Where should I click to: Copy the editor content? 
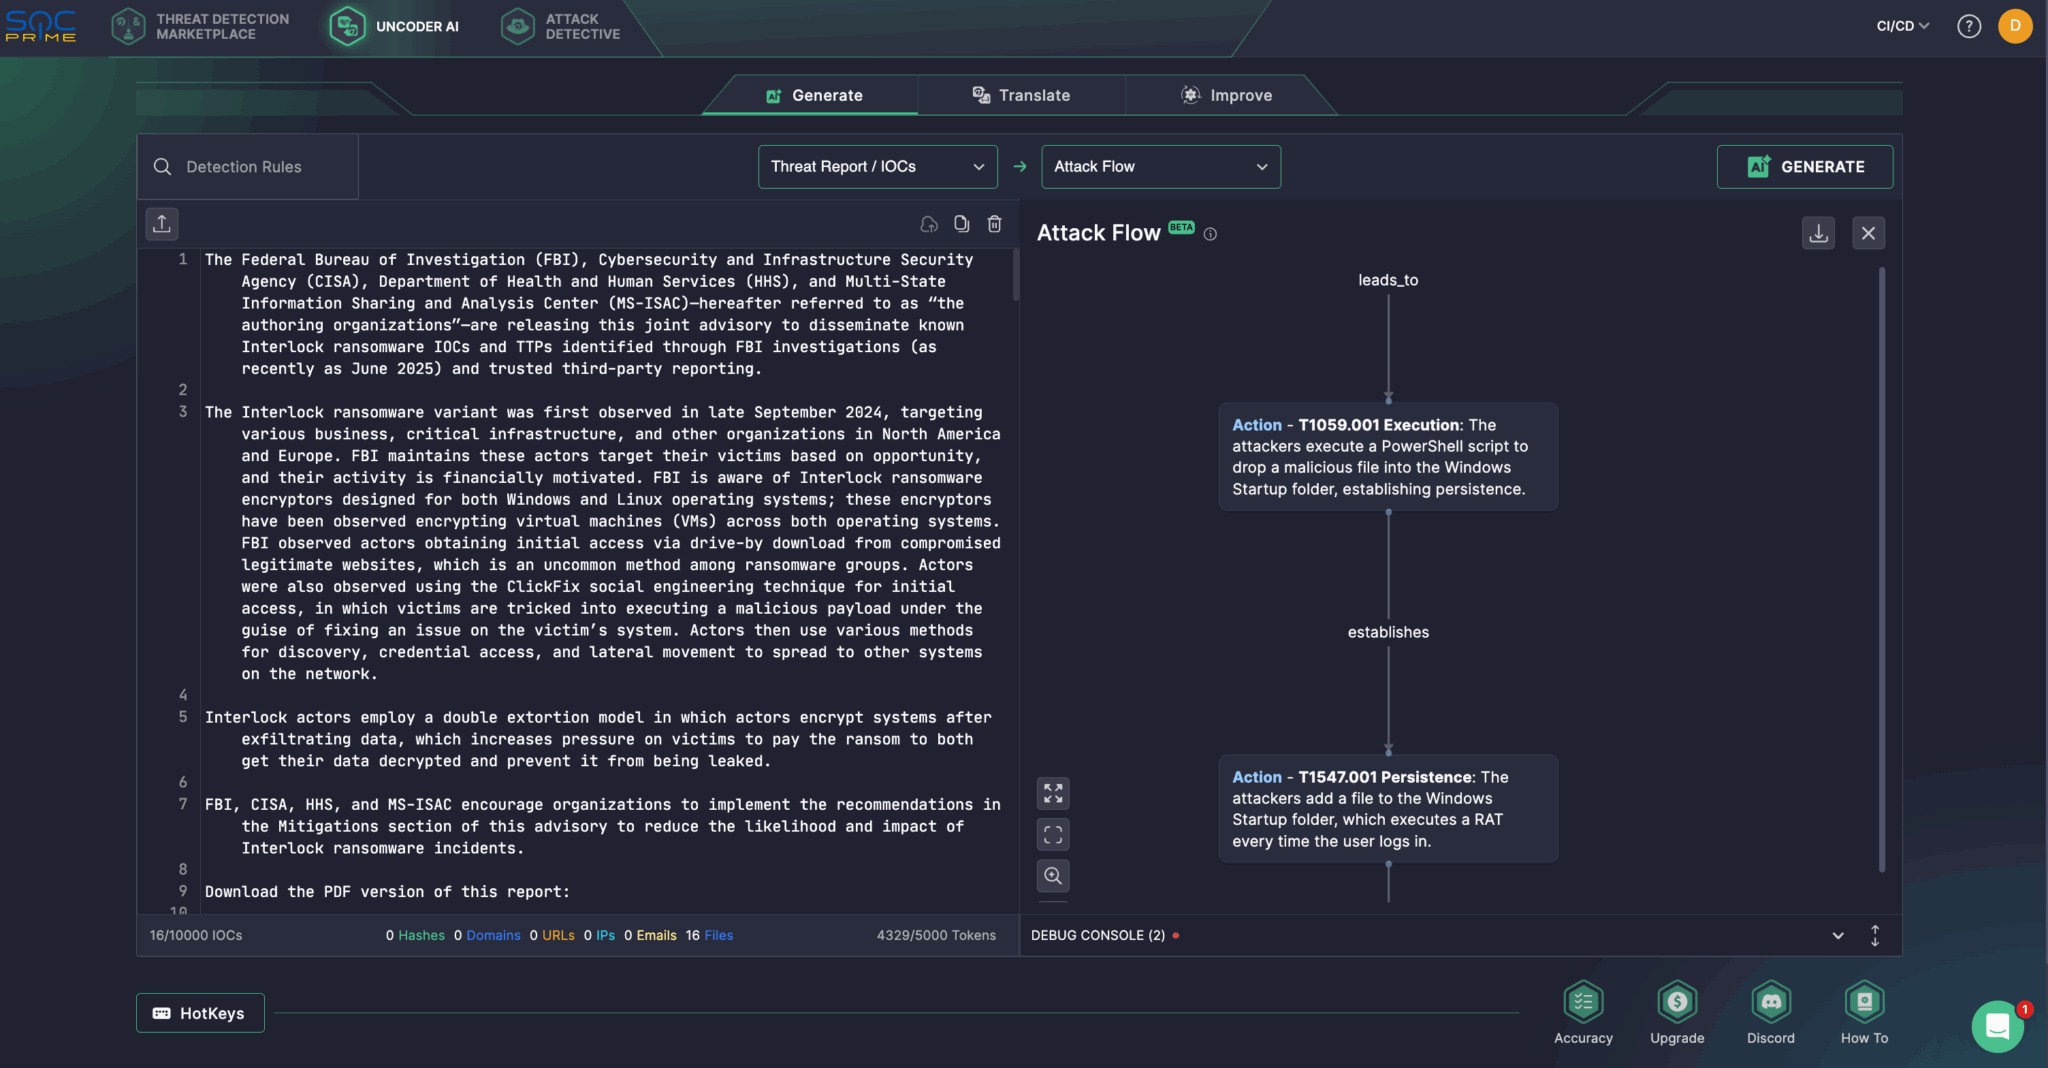click(961, 224)
